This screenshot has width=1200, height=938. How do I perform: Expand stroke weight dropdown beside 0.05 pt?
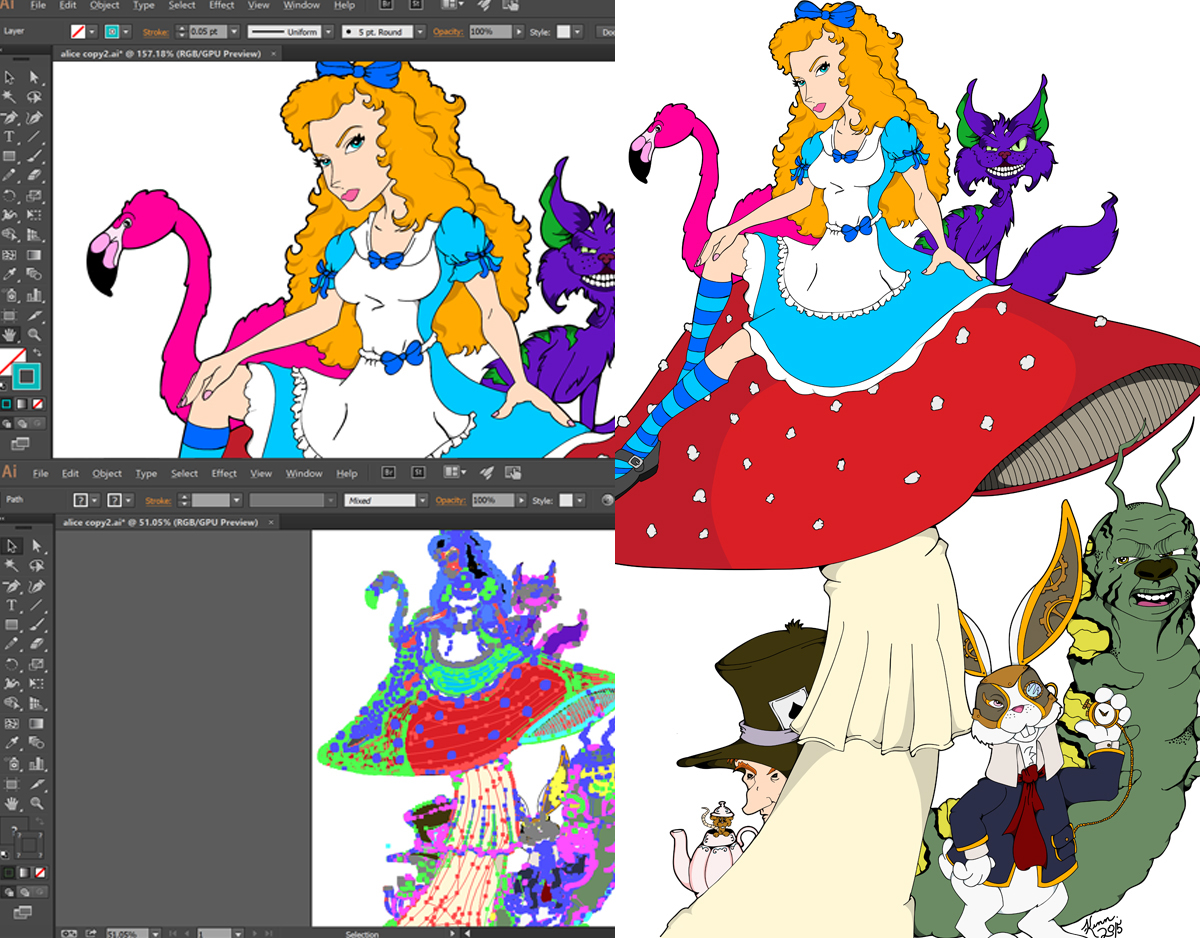tap(234, 31)
